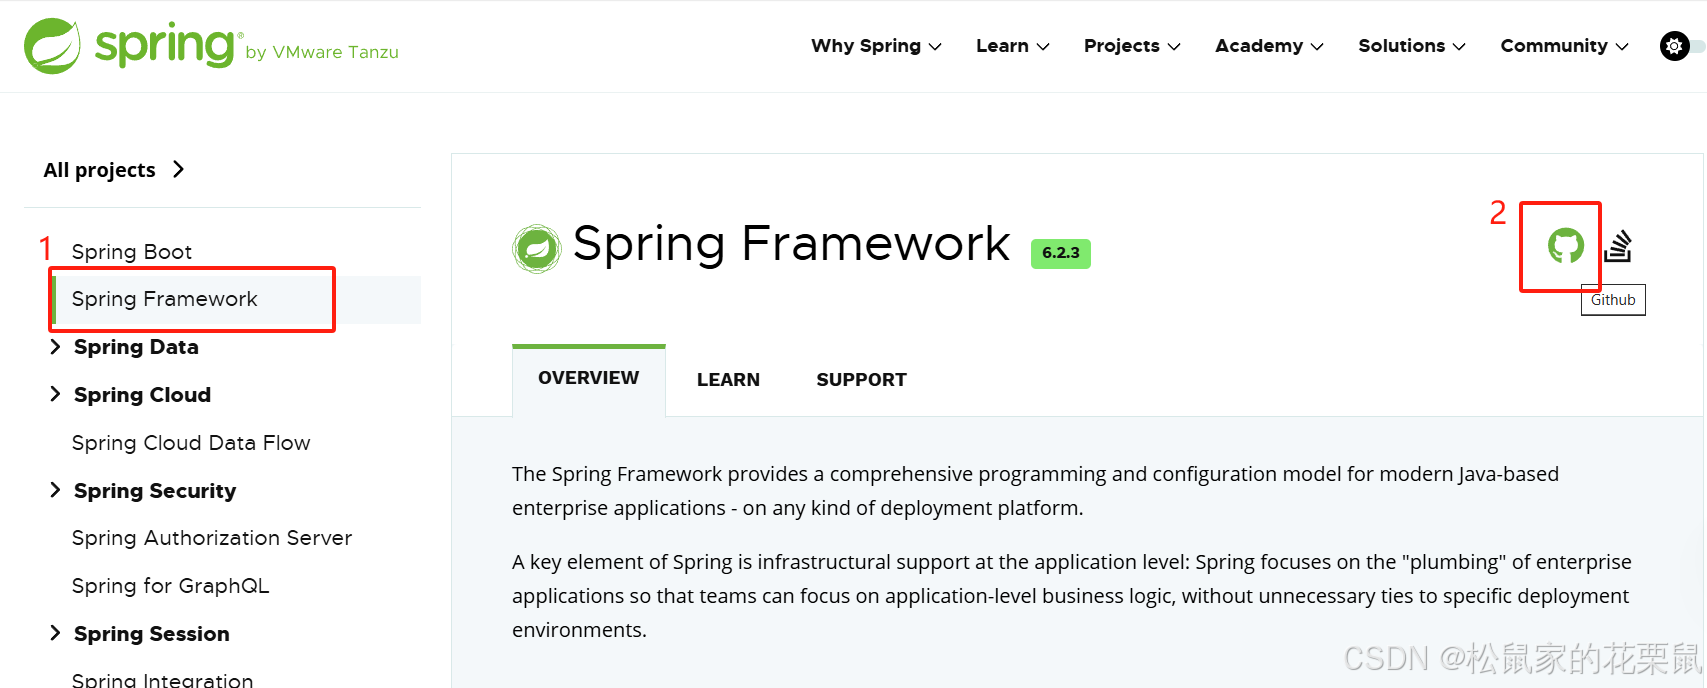This screenshot has width=1707, height=688.
Task: Toggle the dark mode theme switch
Action: pyautogui.click(x=1681, y=46)
